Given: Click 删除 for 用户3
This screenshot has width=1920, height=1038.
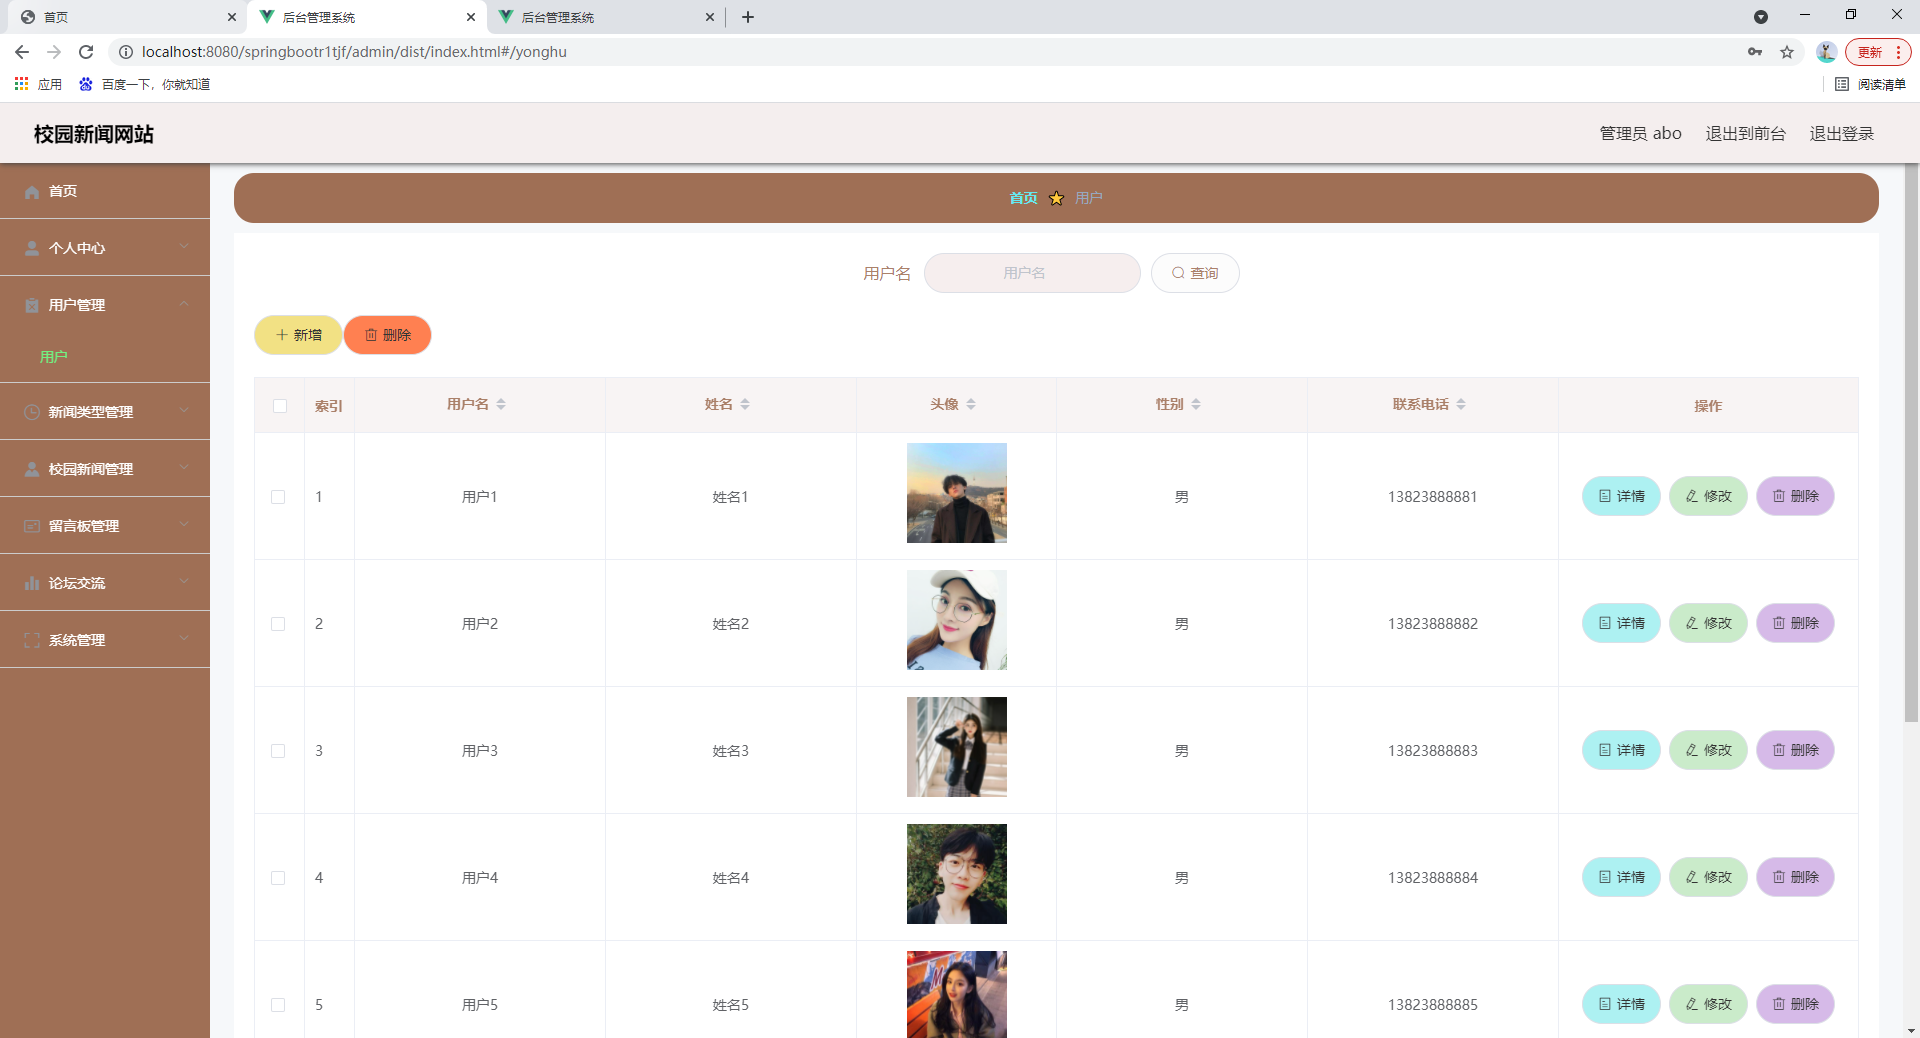Looking at the screenshot, I should [1795, 750].
